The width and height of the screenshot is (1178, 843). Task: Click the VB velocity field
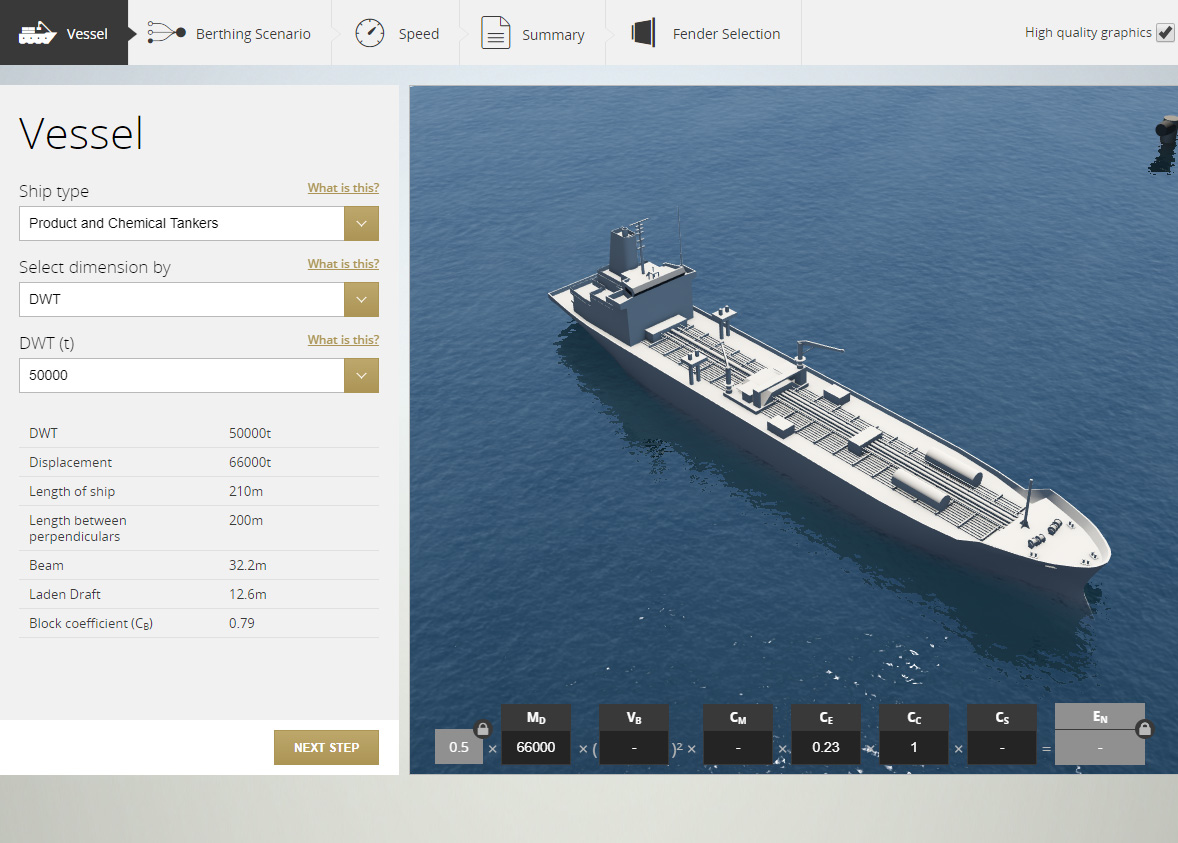pyautogui.click(x=634, y=748)
